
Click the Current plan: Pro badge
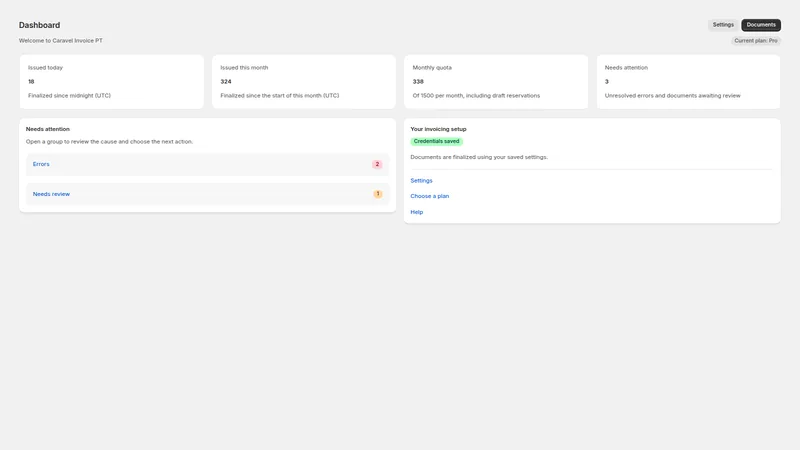(756, 41)
